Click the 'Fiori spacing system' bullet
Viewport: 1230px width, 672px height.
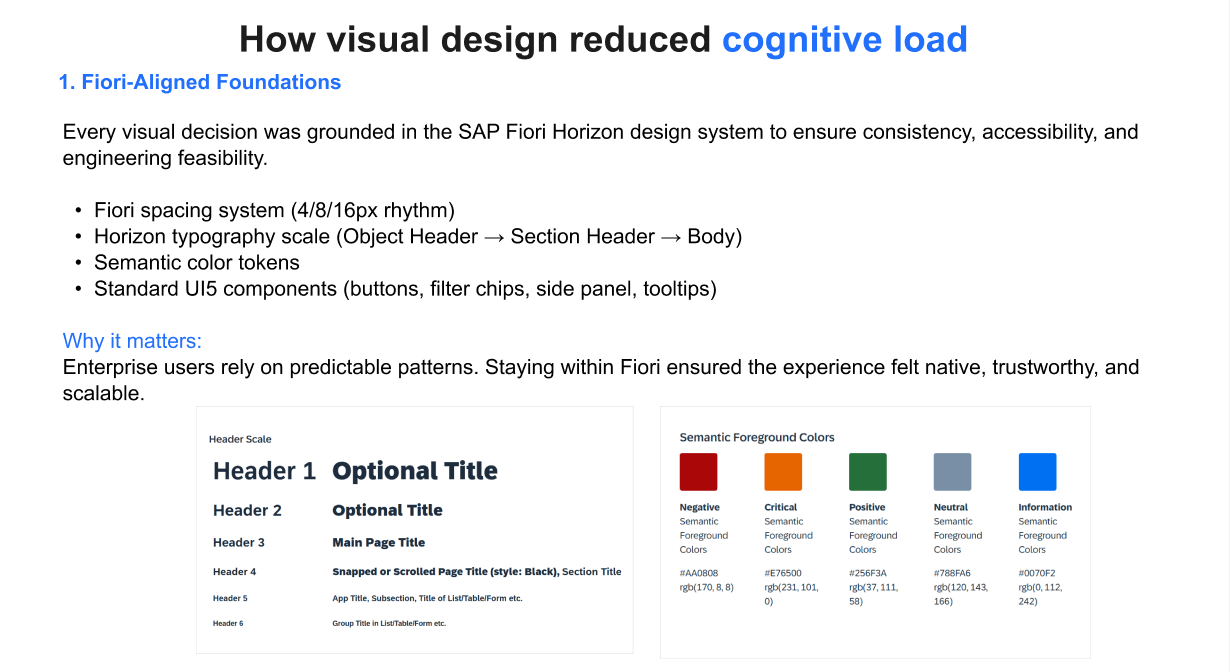point(274,210)
